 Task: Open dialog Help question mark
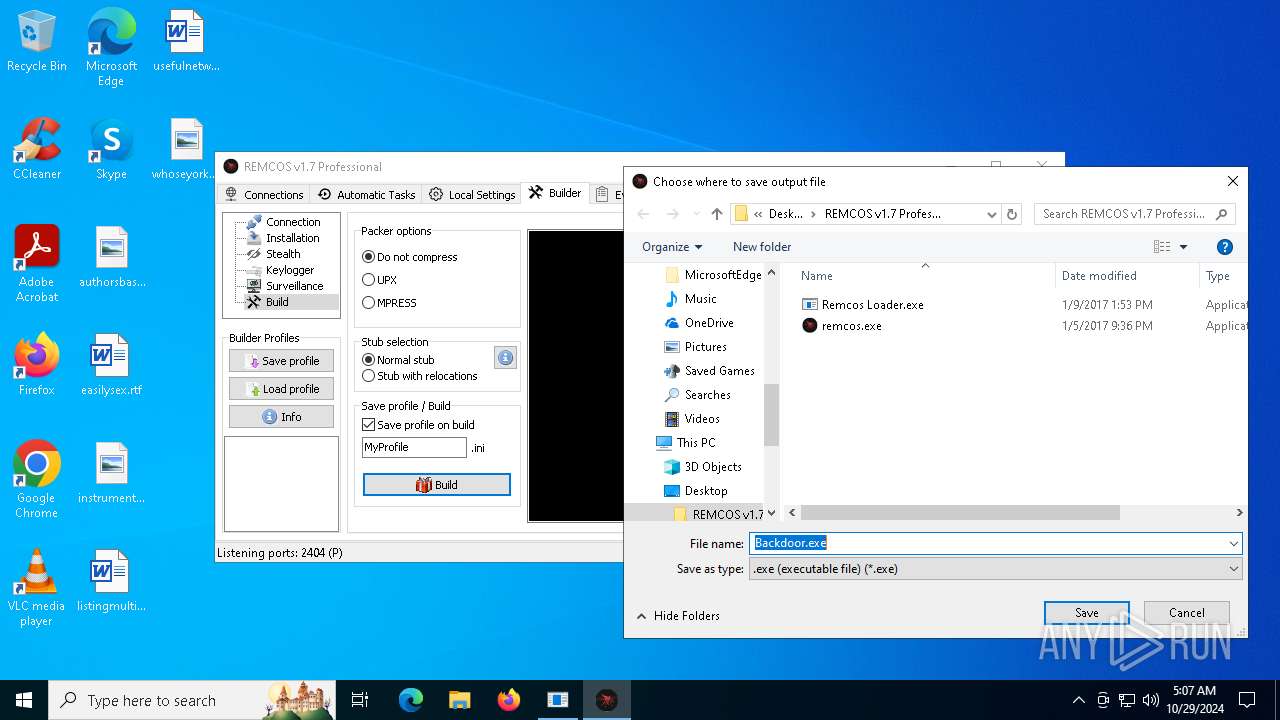tap(1225, 247)
